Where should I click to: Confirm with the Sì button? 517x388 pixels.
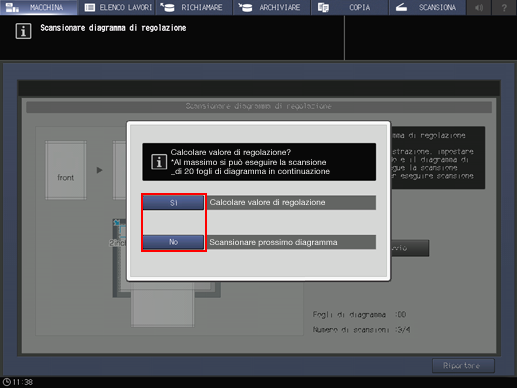tap(173, 203)
